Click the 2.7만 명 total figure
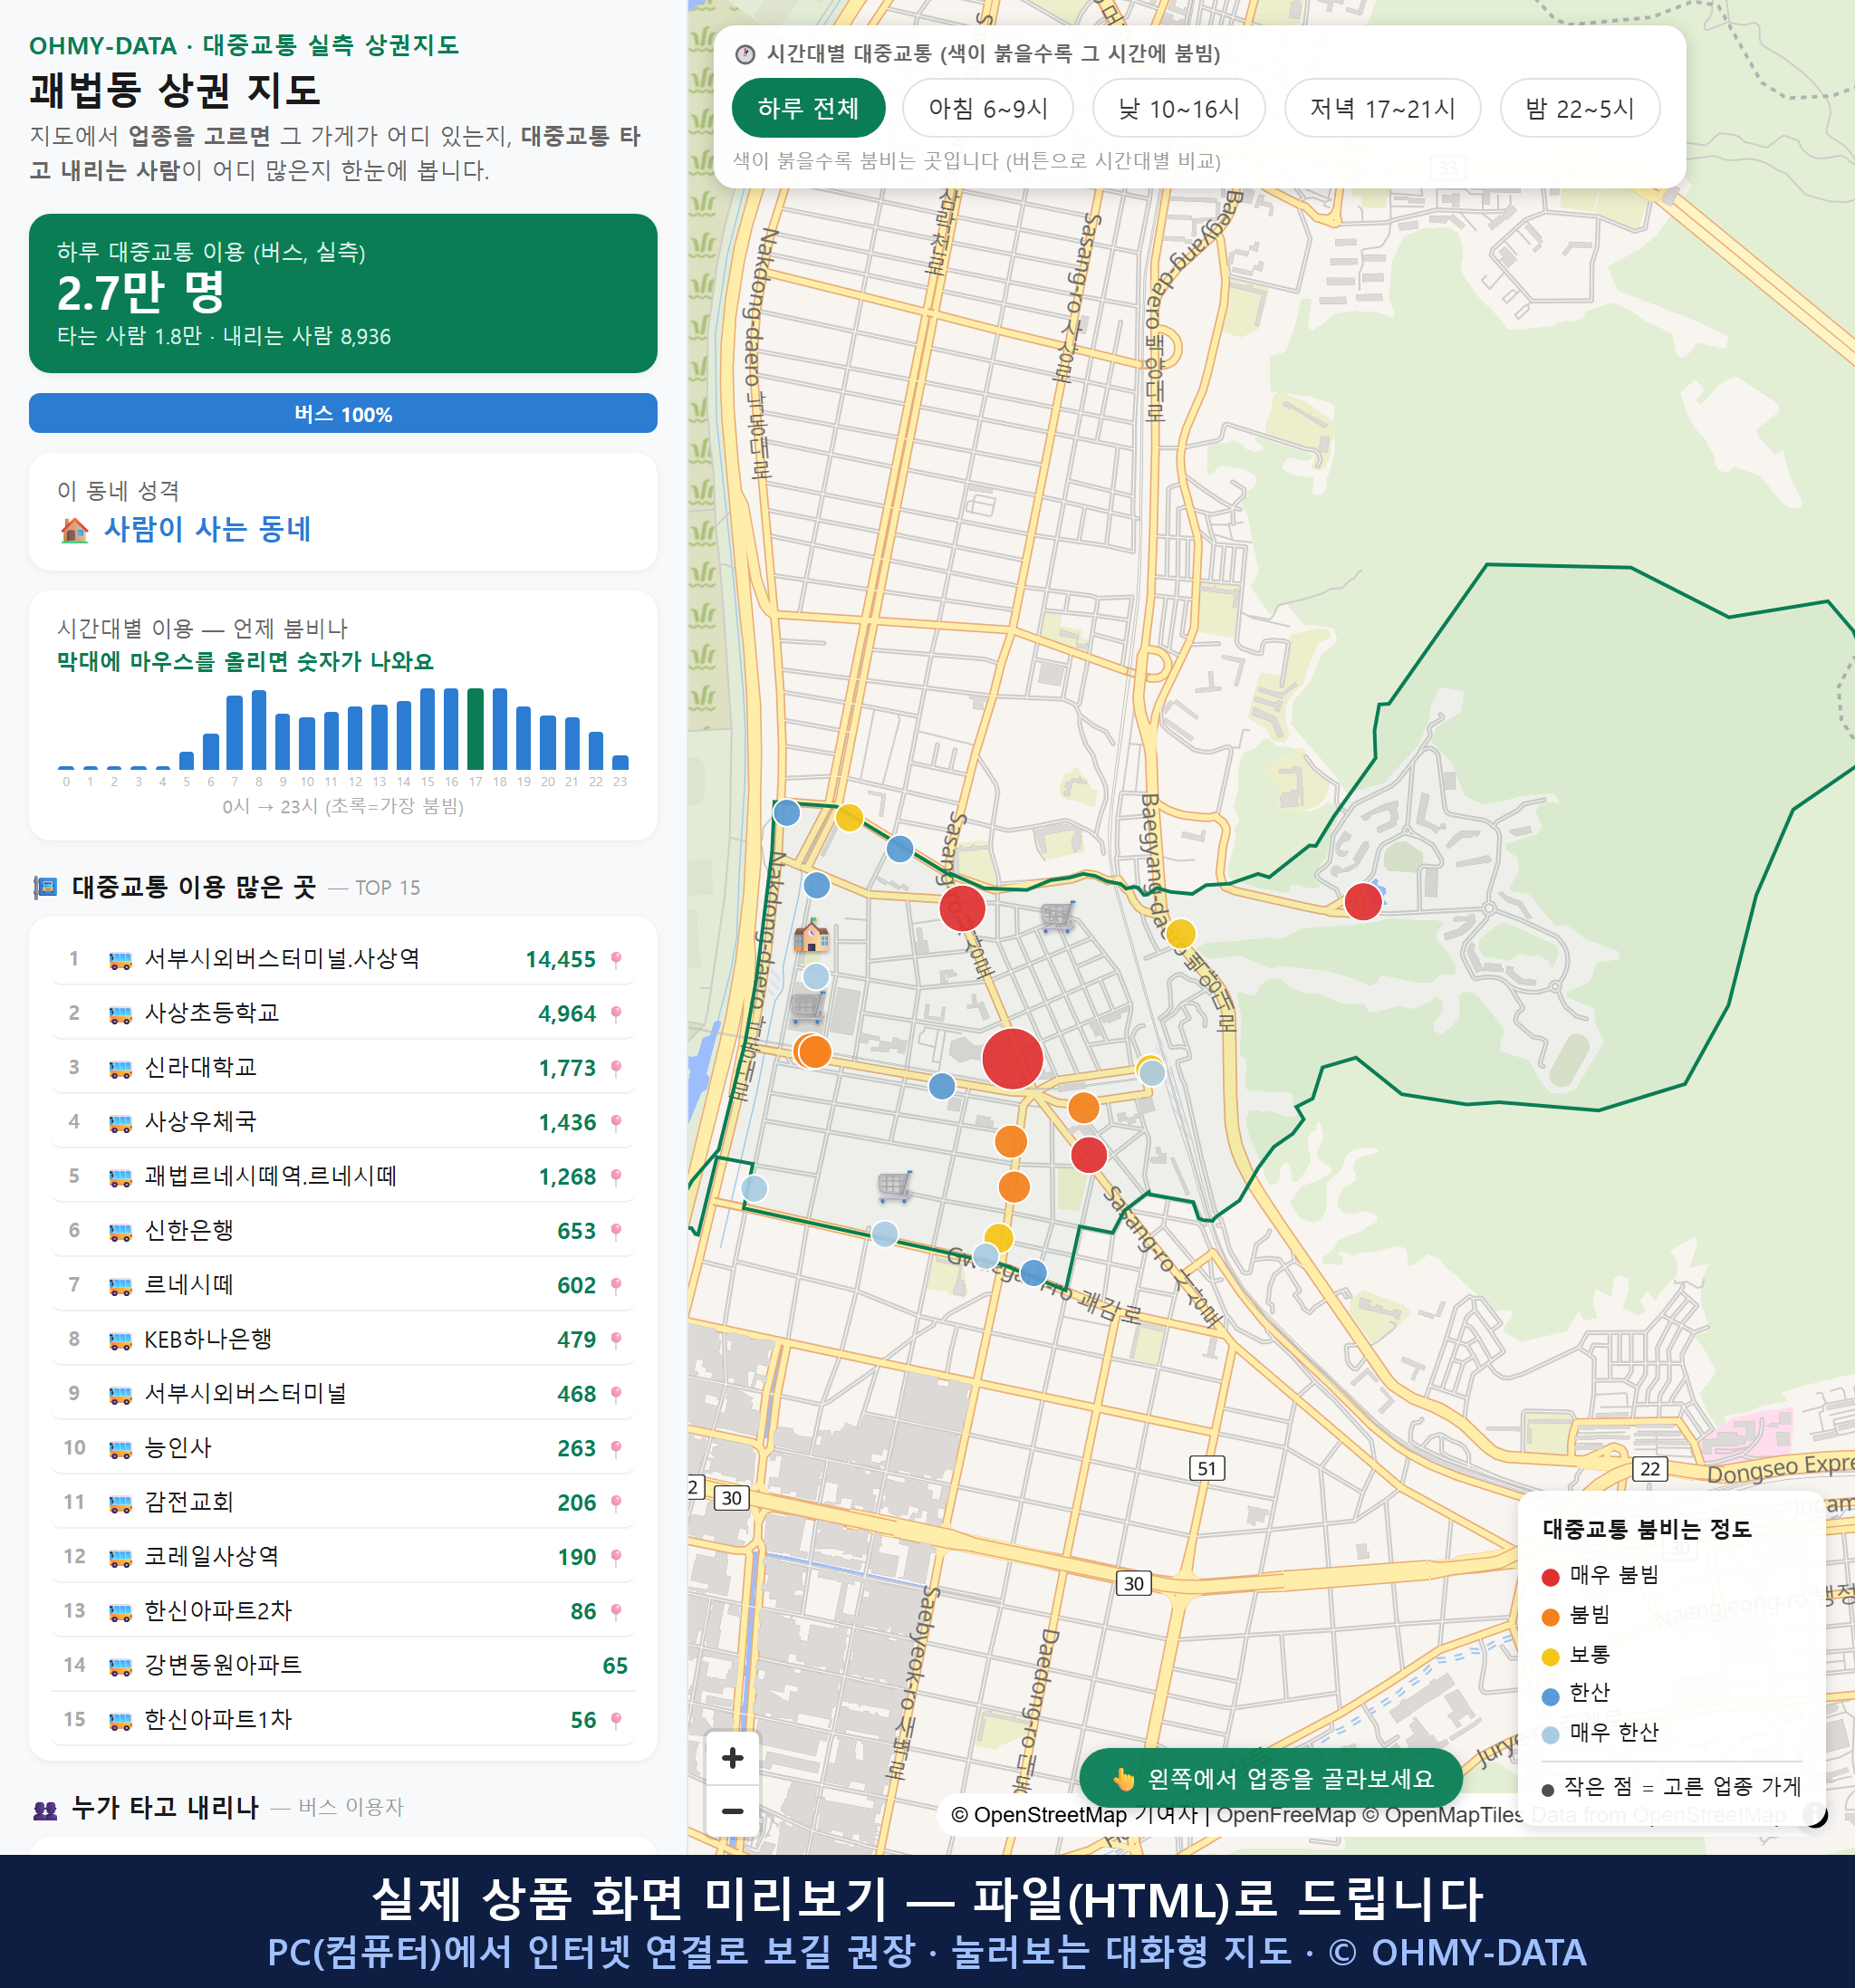The height and width of the screenshot is (1988, 1855). (x=141, y=293)
